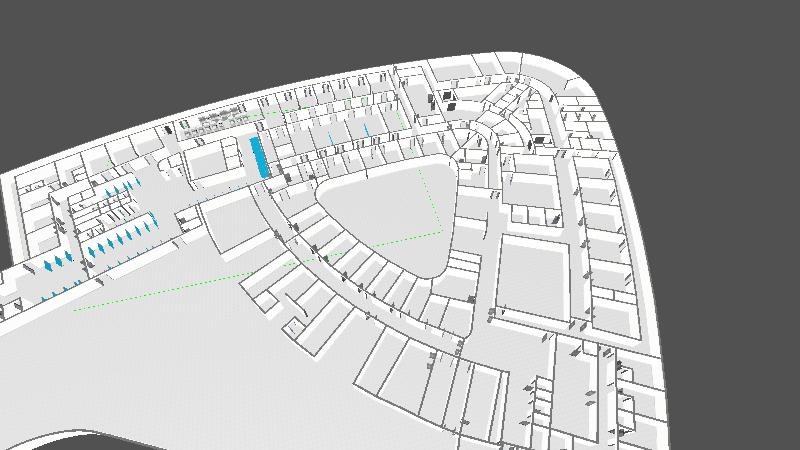Select the big rectangular block left of blue bar
This screenshot has height=450, width=800.
(x=212, y=160)
